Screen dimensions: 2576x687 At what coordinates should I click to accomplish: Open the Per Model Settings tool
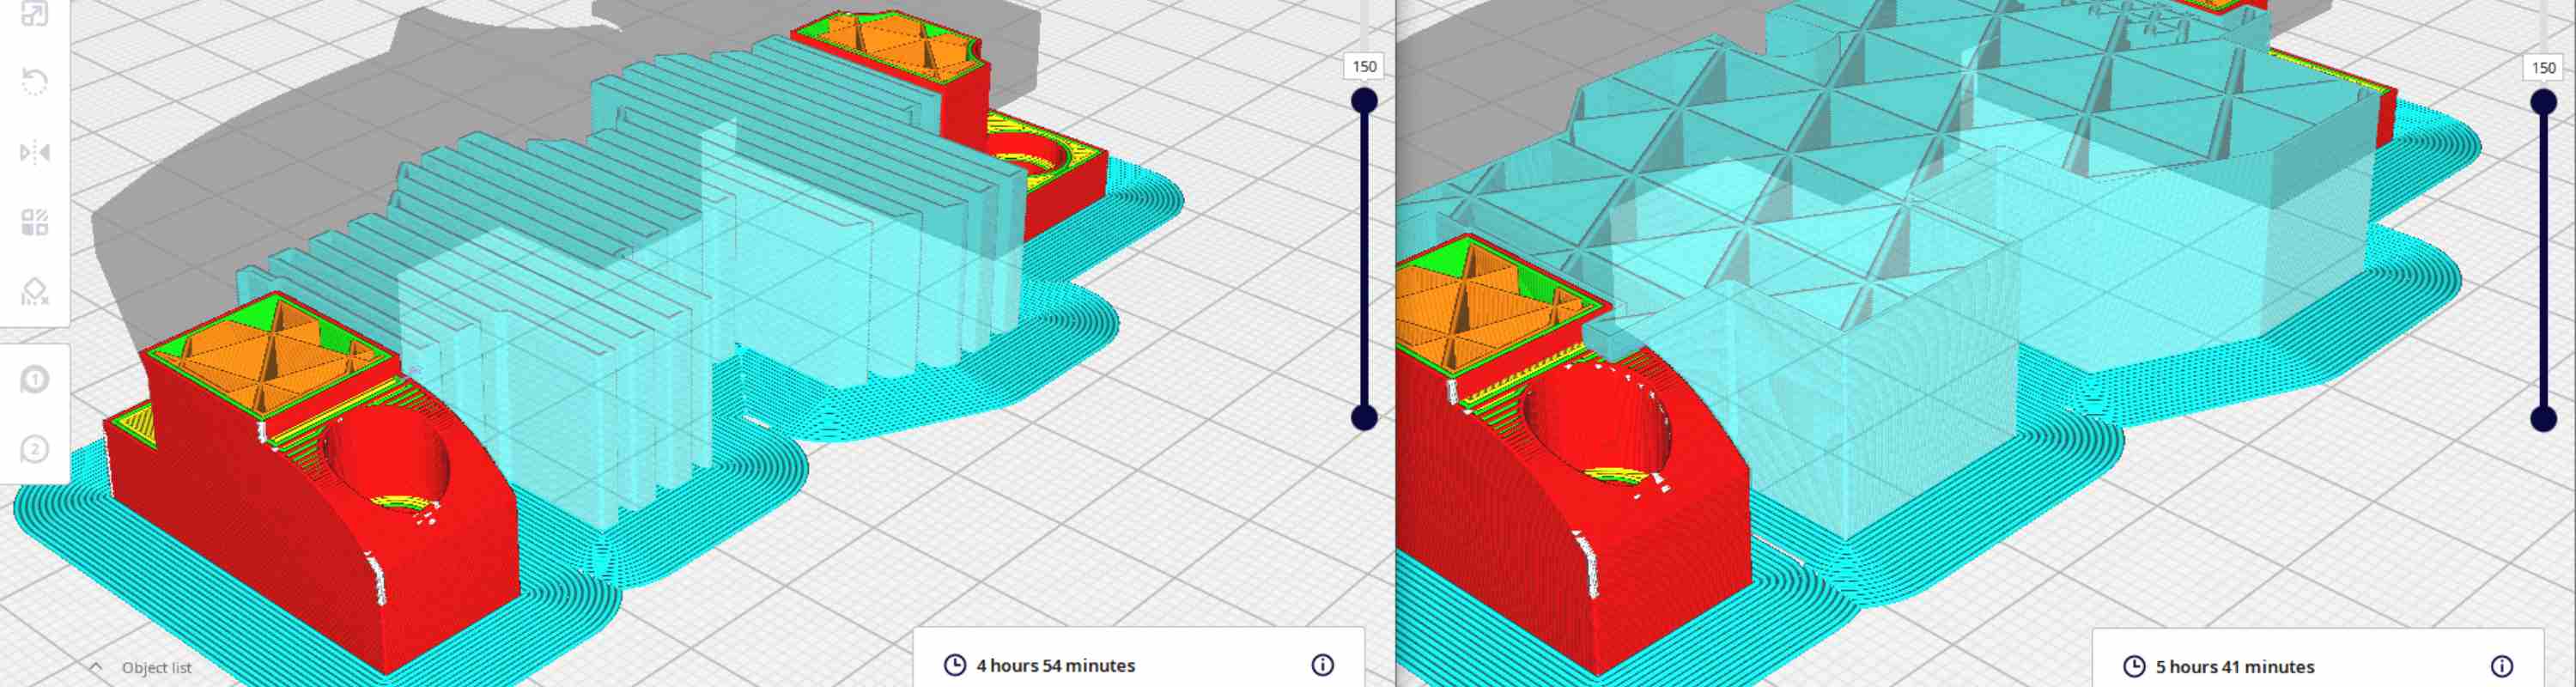pyautogui.click(x=34, y=222)
